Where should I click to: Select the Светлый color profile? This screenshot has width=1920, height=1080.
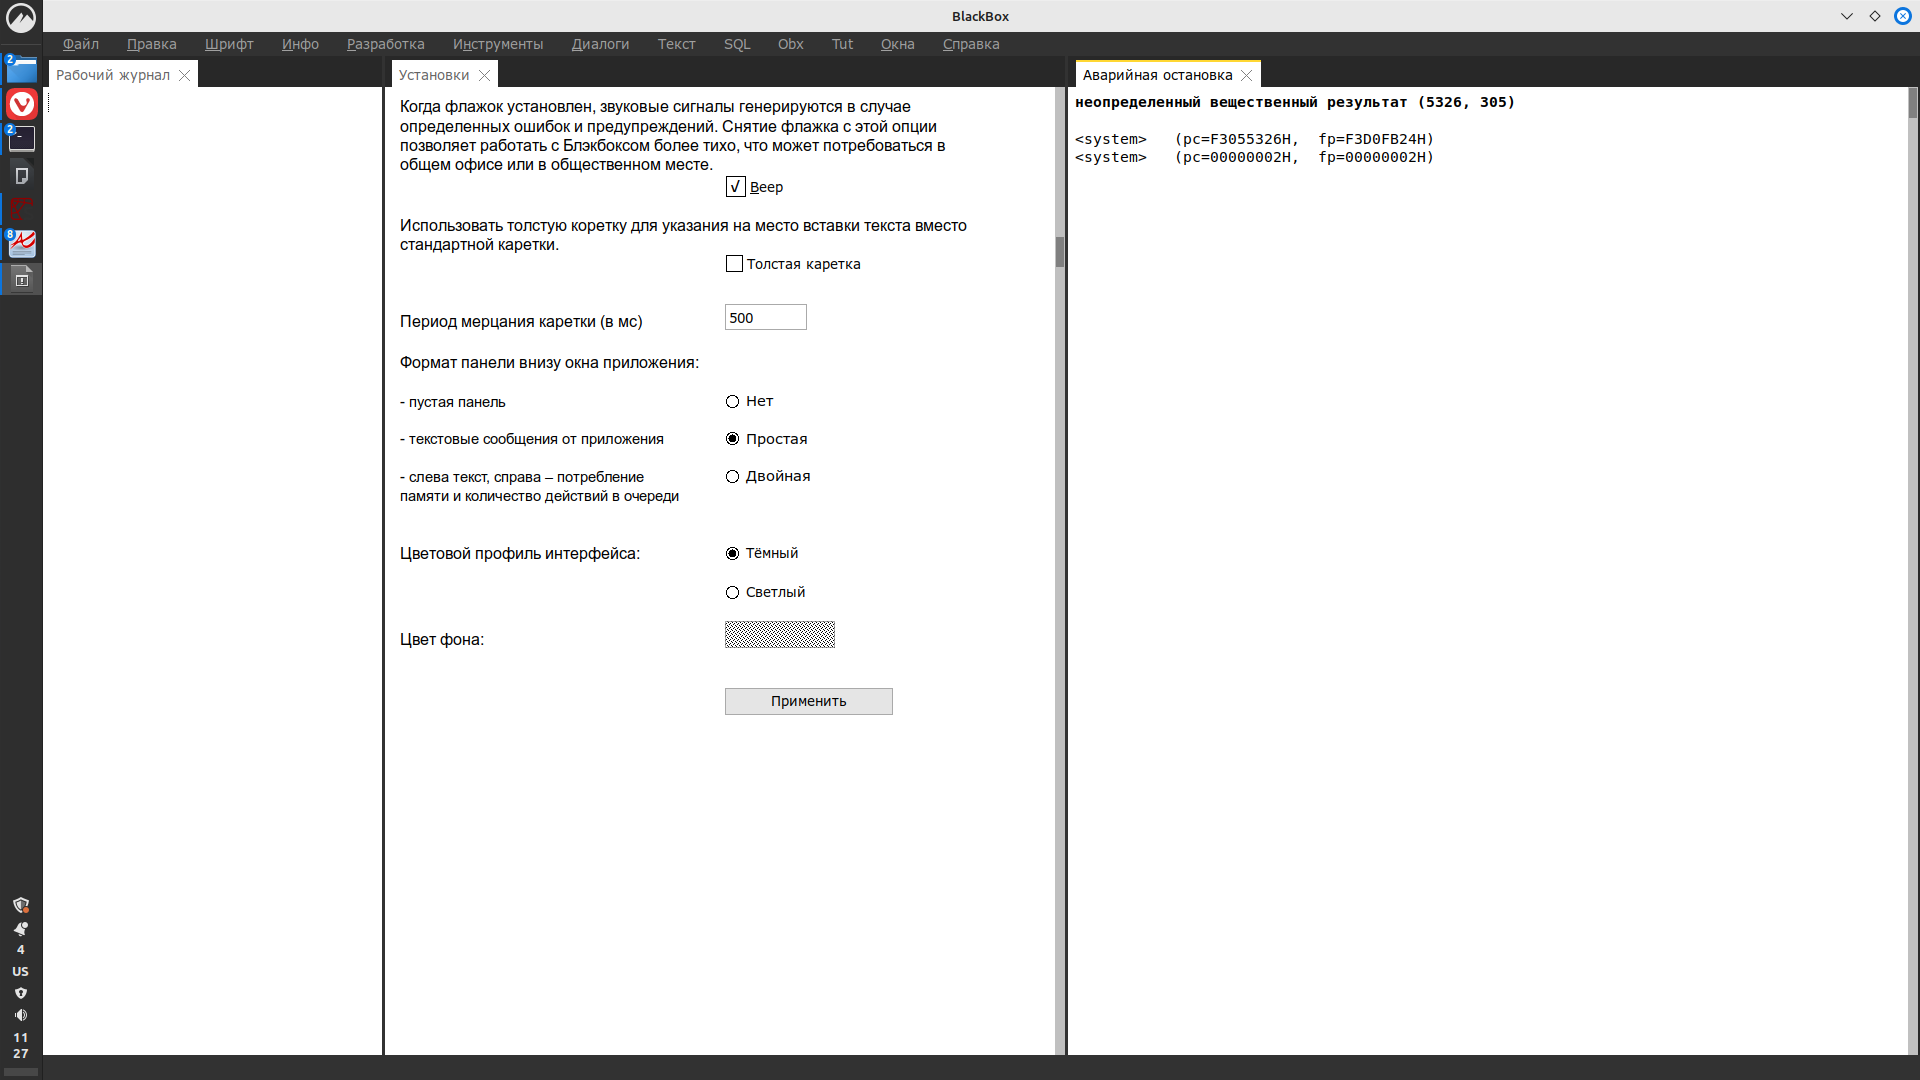(x=732, y=593)
